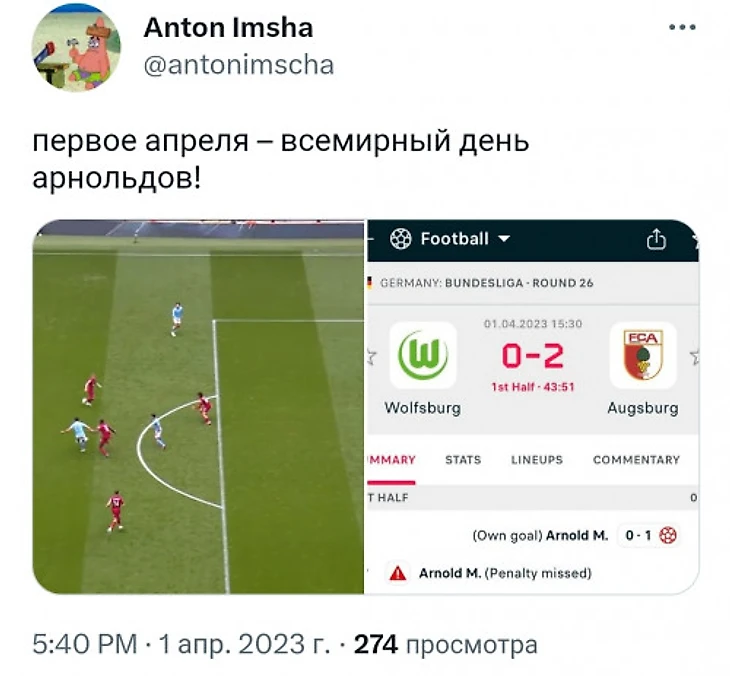Open the @antonimscha handle link
Viewport: 730px width, 676px height.
tap(239, 65)
